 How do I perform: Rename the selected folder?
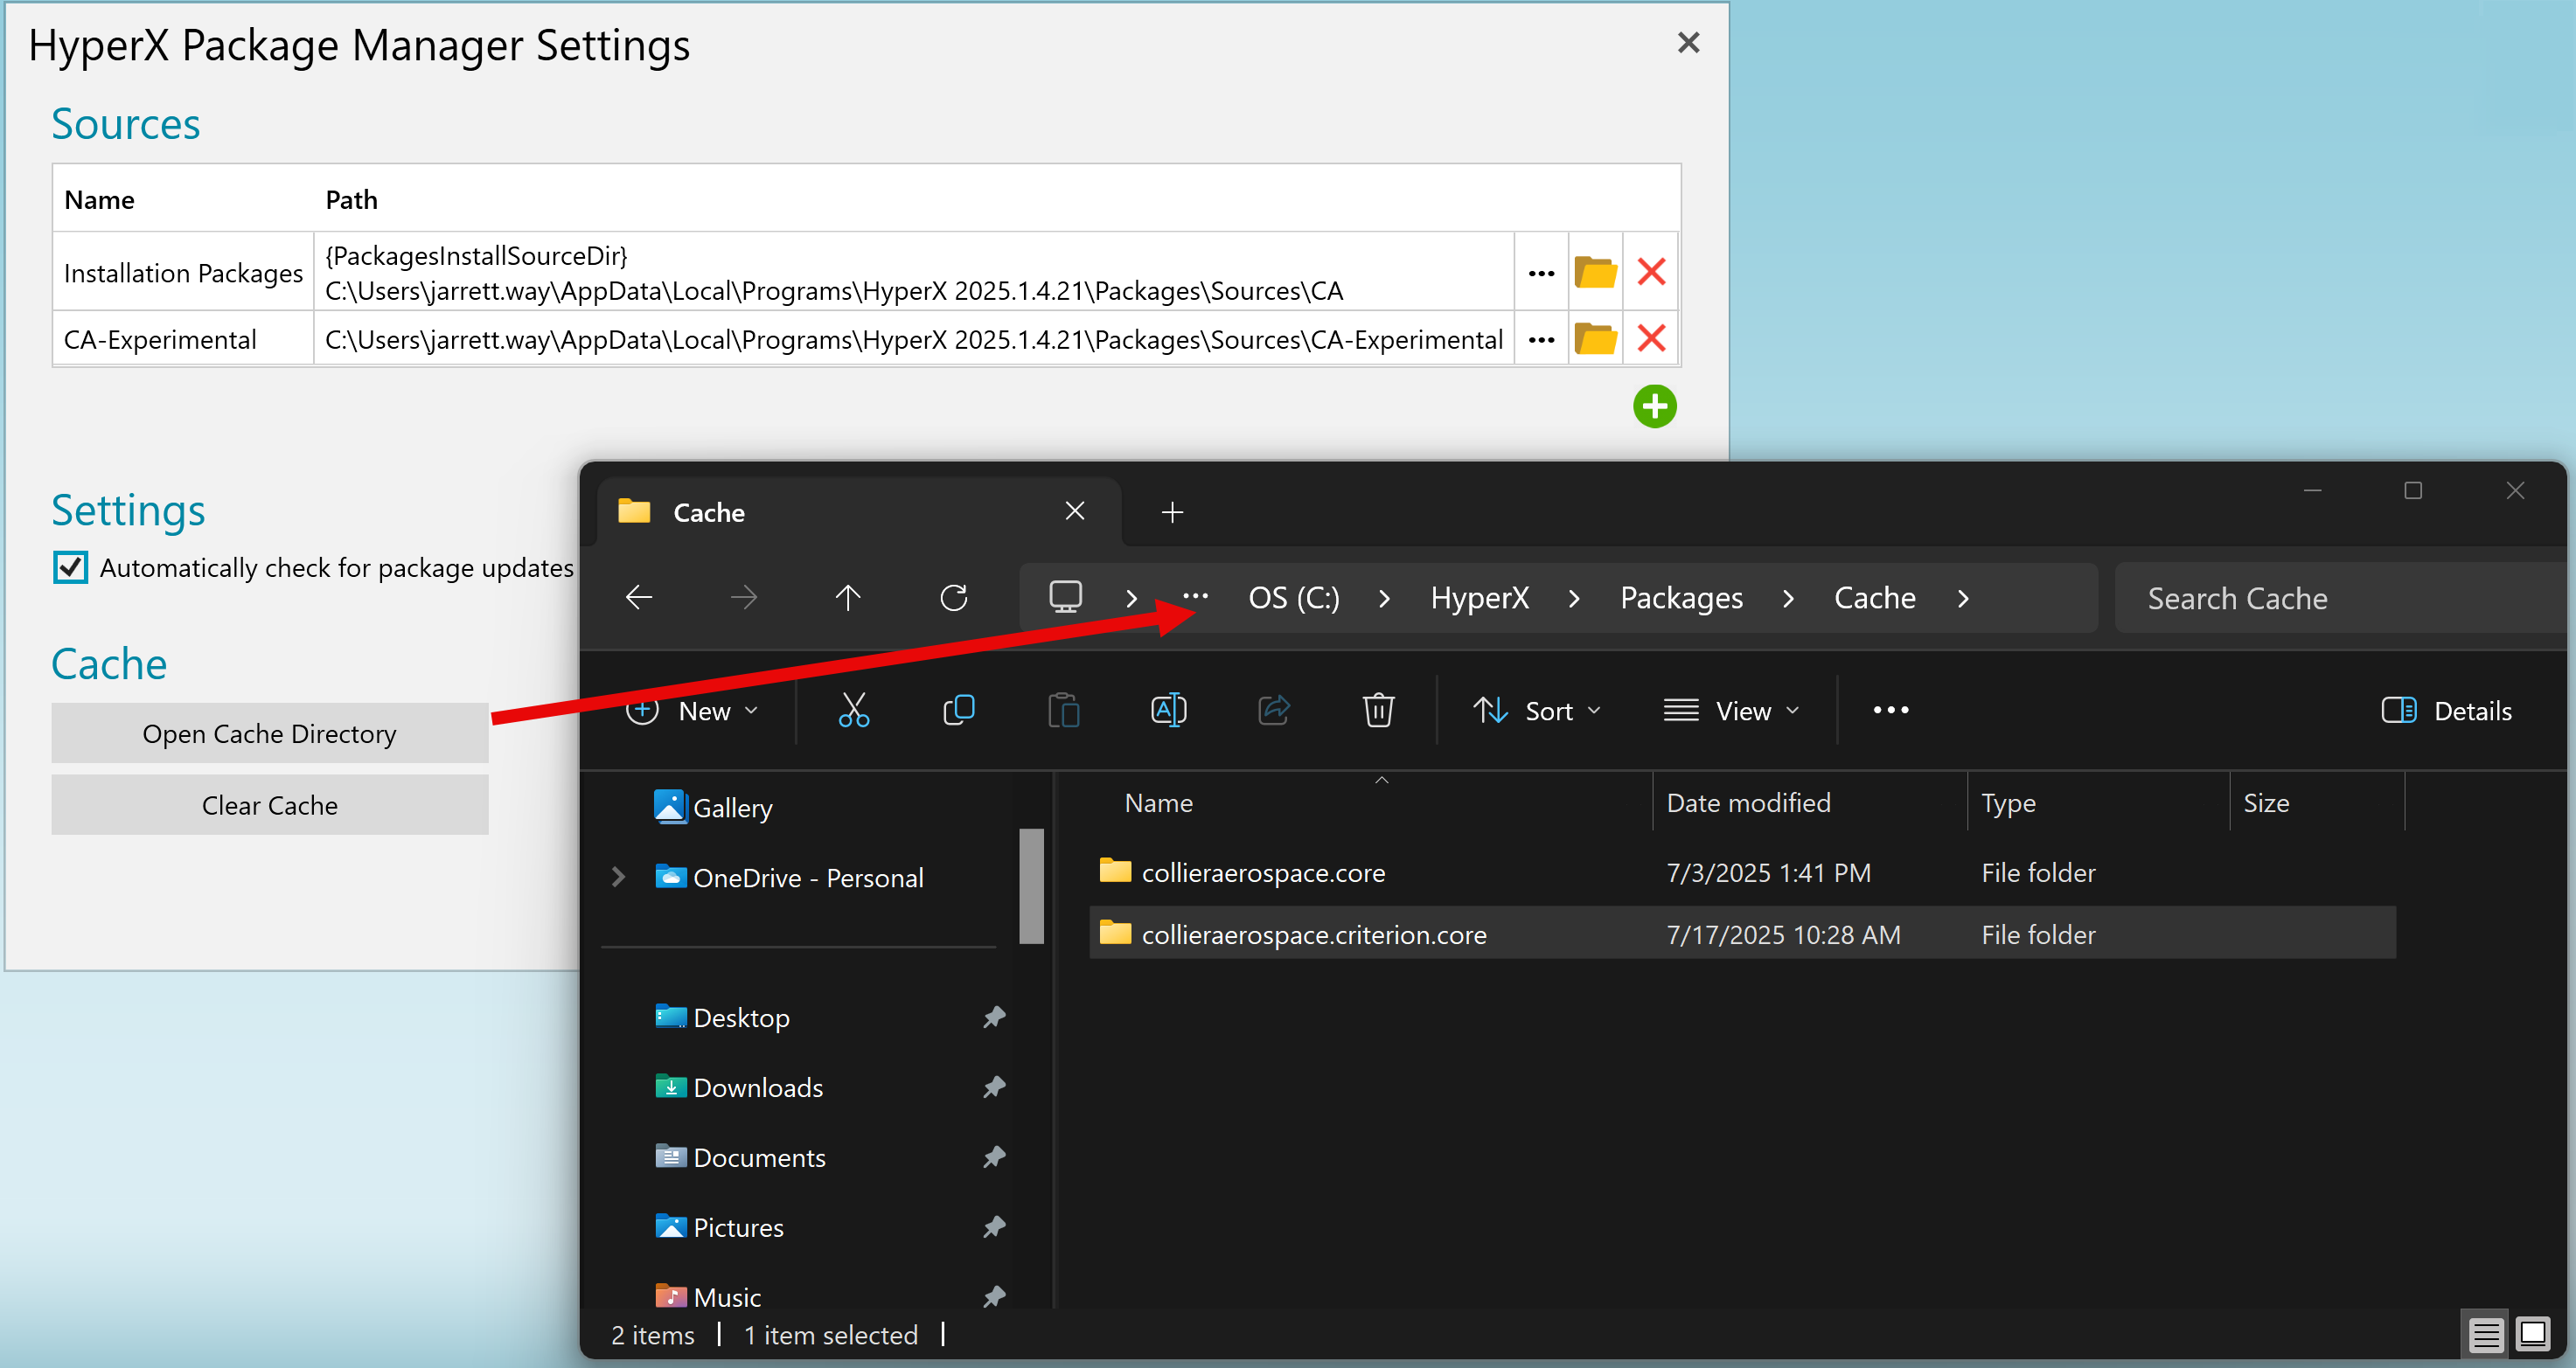pyautogui.click(x=1168, y=711)
